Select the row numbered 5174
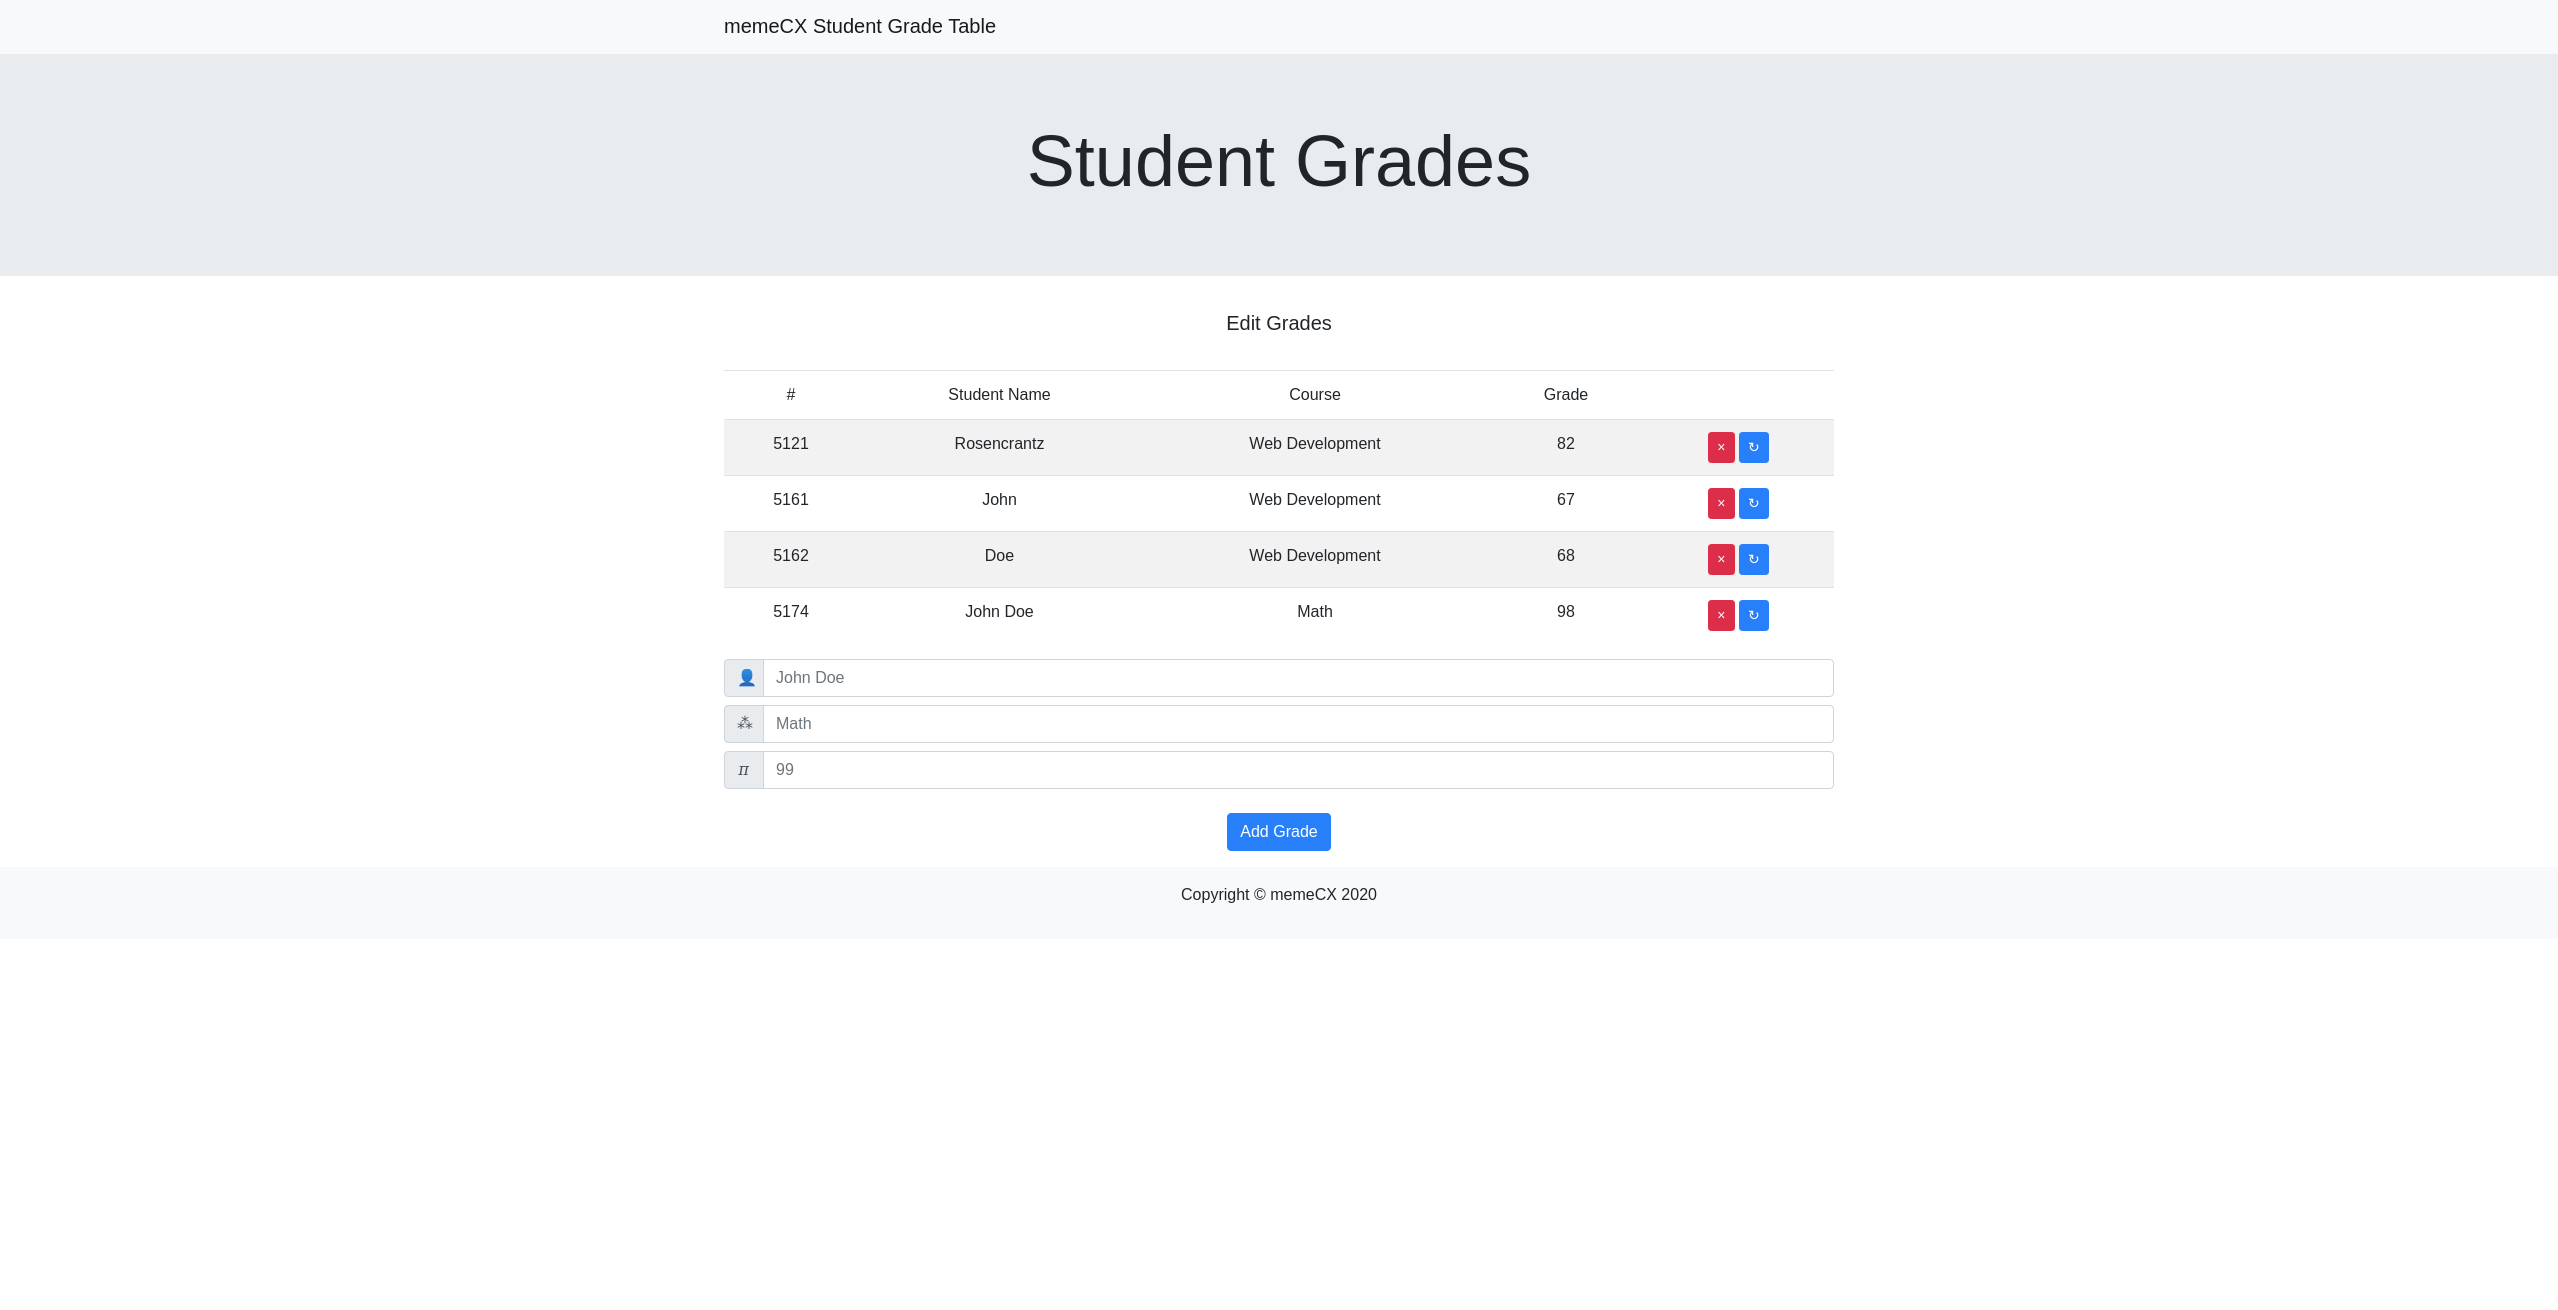Image resolution: width=2558 pixels, height=1310 pixels. 790,611
